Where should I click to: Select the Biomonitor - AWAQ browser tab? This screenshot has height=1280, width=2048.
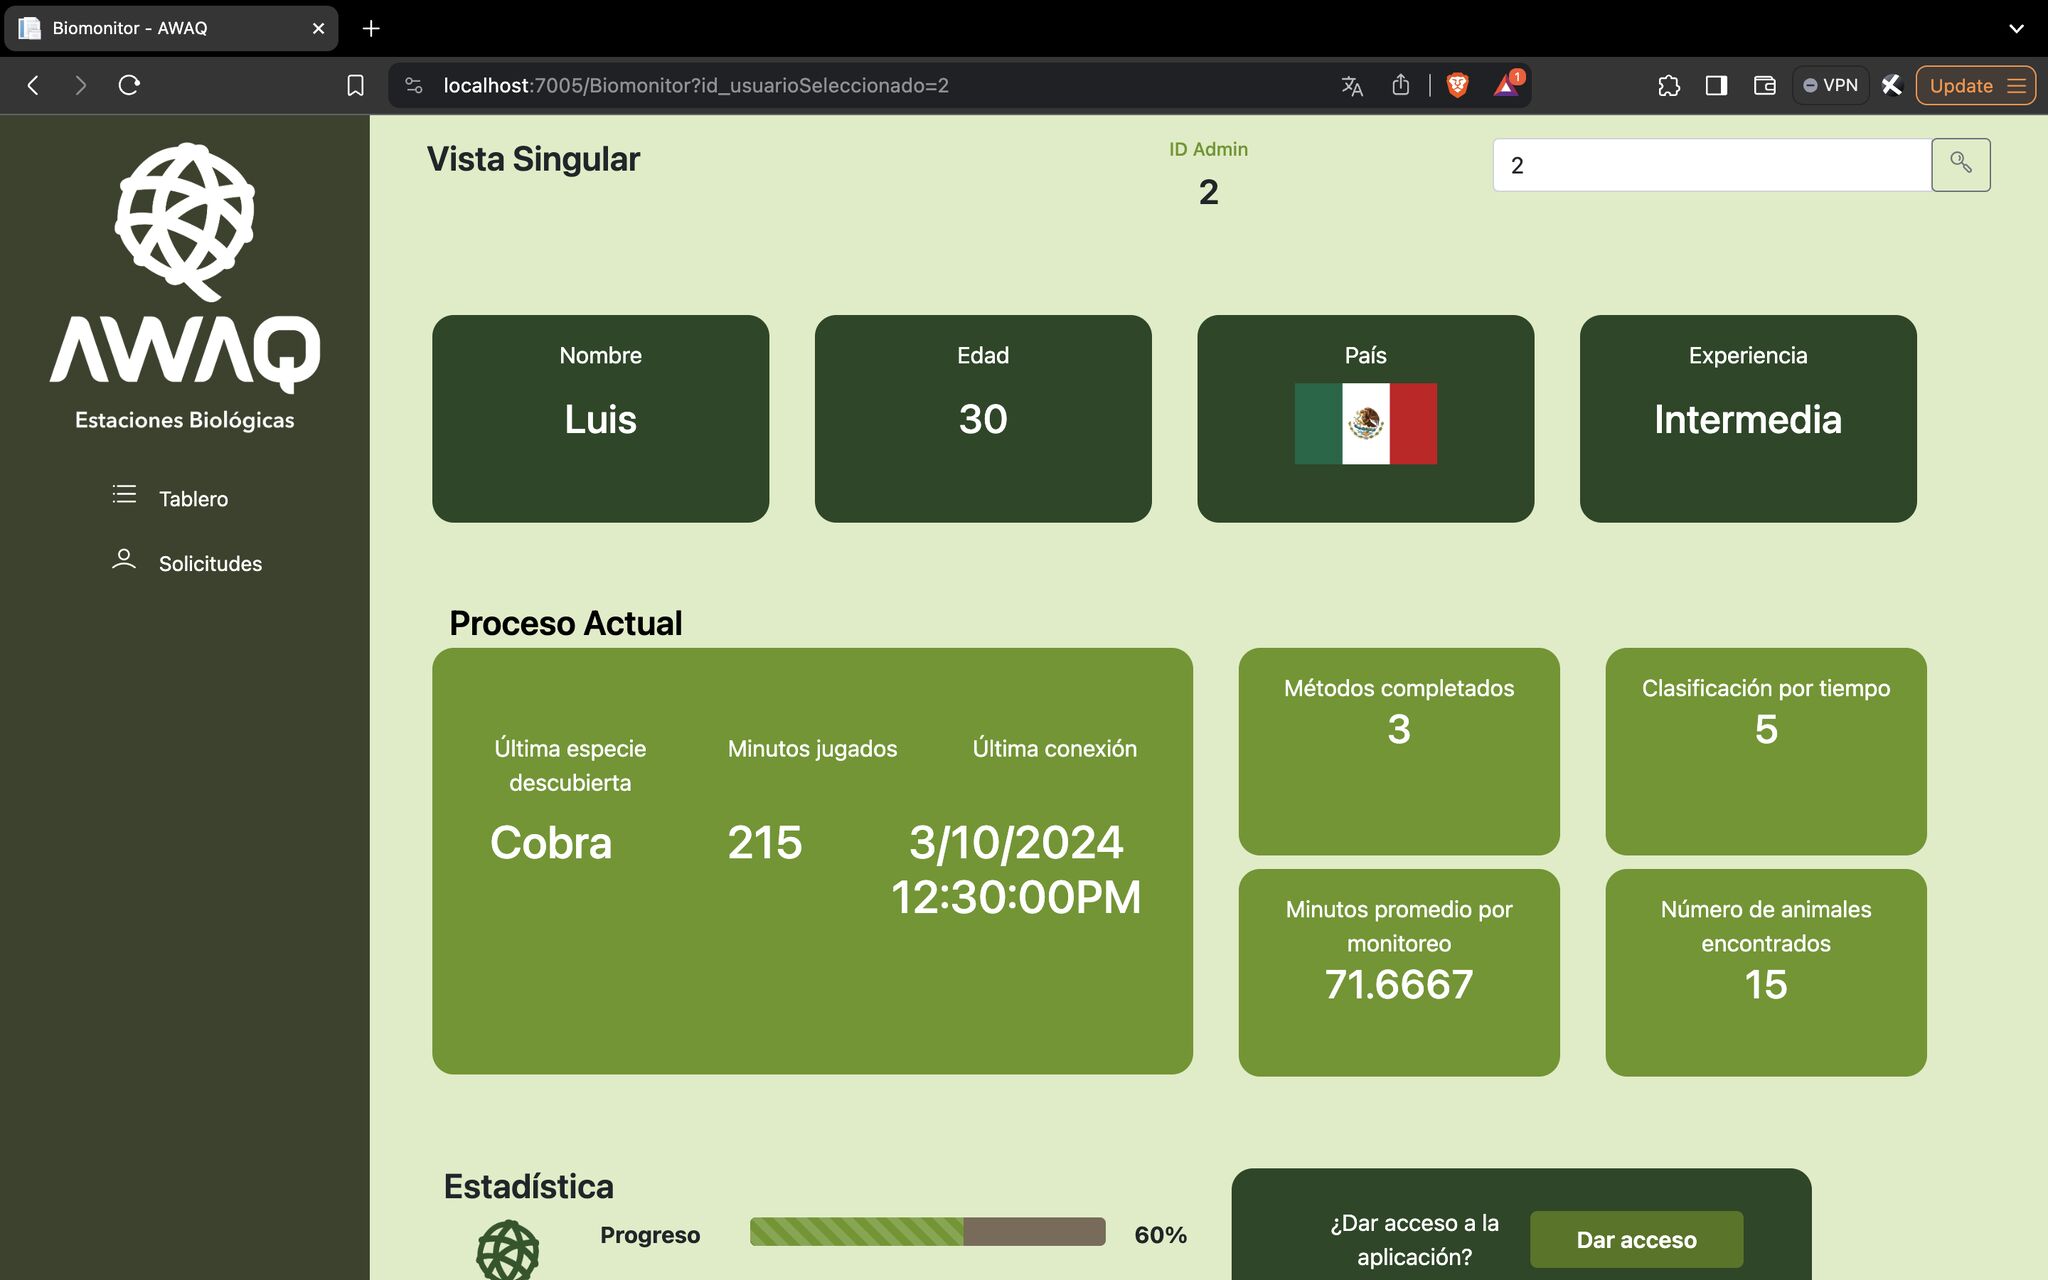(170, 28)
